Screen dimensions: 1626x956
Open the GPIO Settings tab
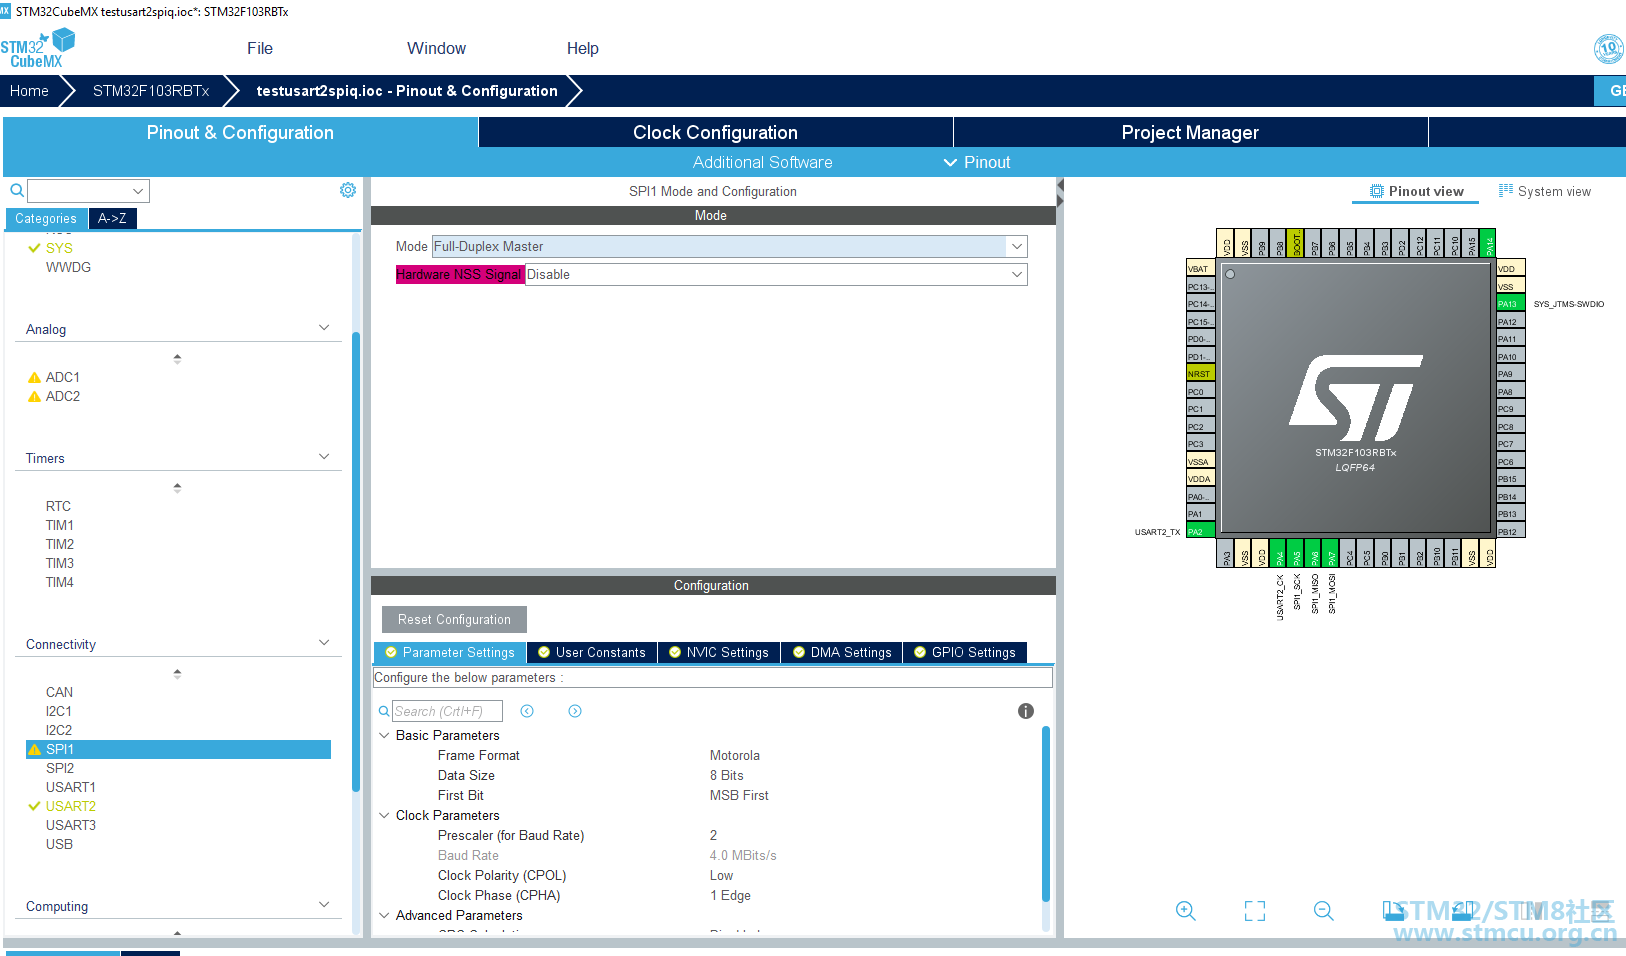coord(965,652)
